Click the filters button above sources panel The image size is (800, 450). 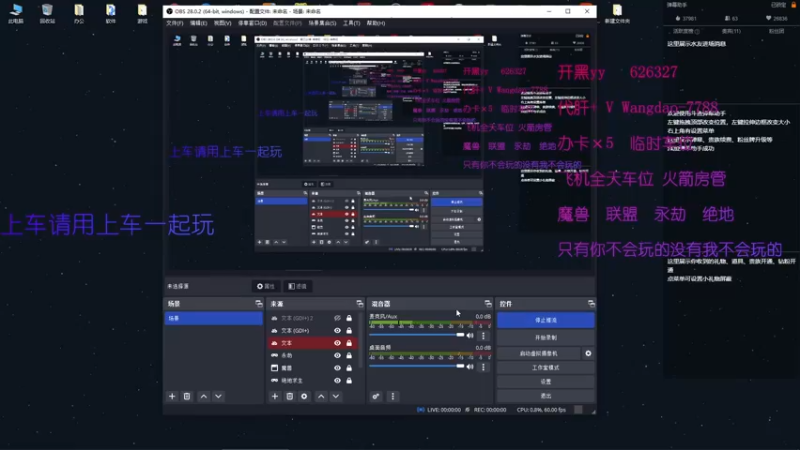[297, 286]
